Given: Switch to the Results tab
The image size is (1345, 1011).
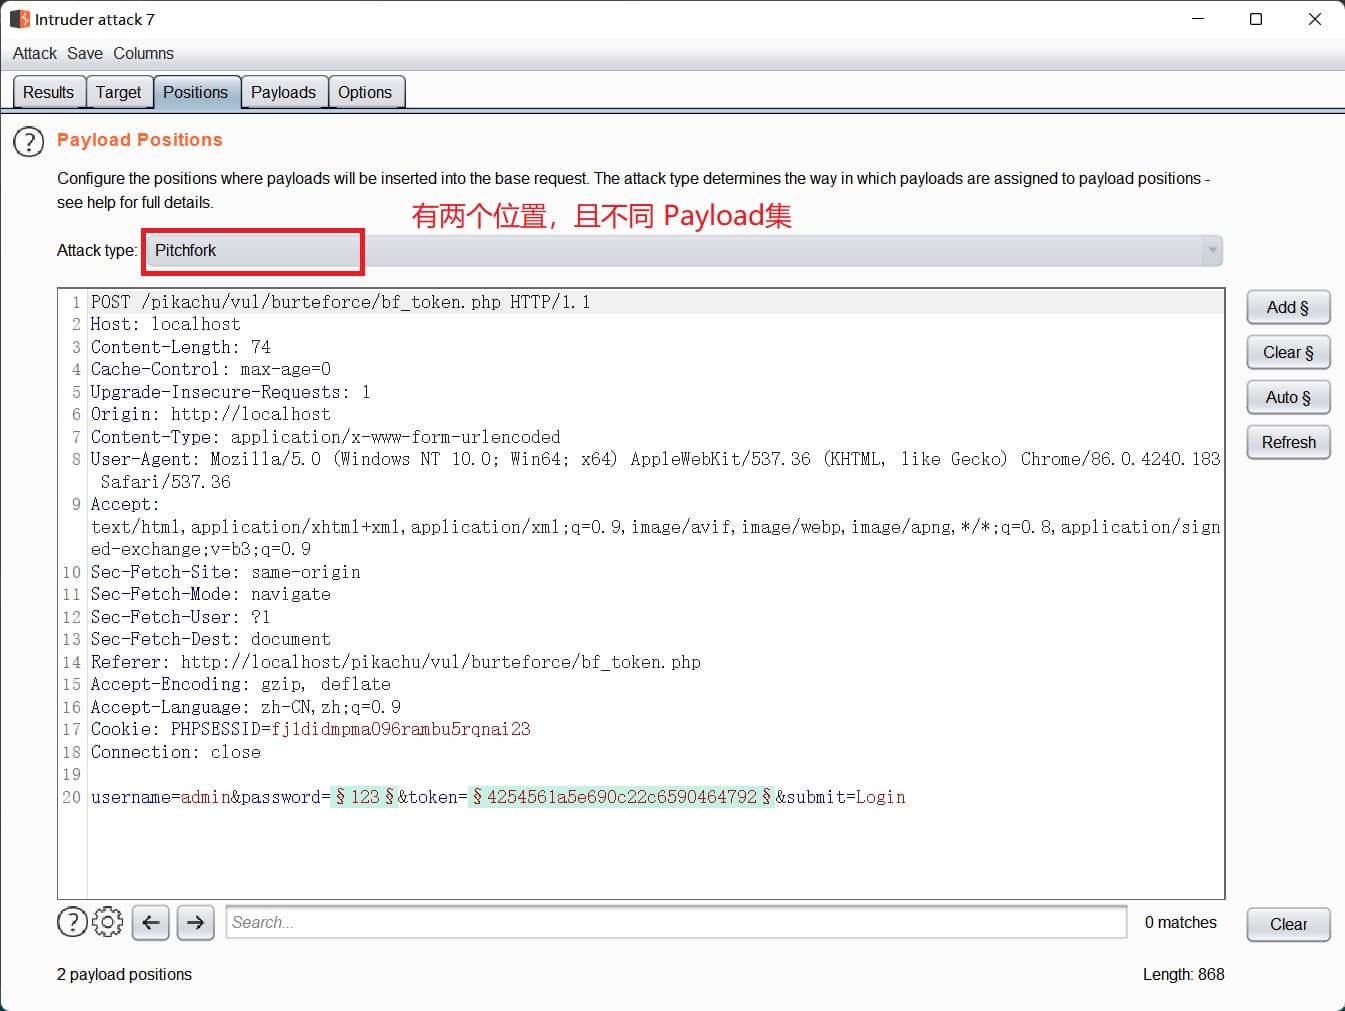Looking at the screenshot, I should point(48,92).
